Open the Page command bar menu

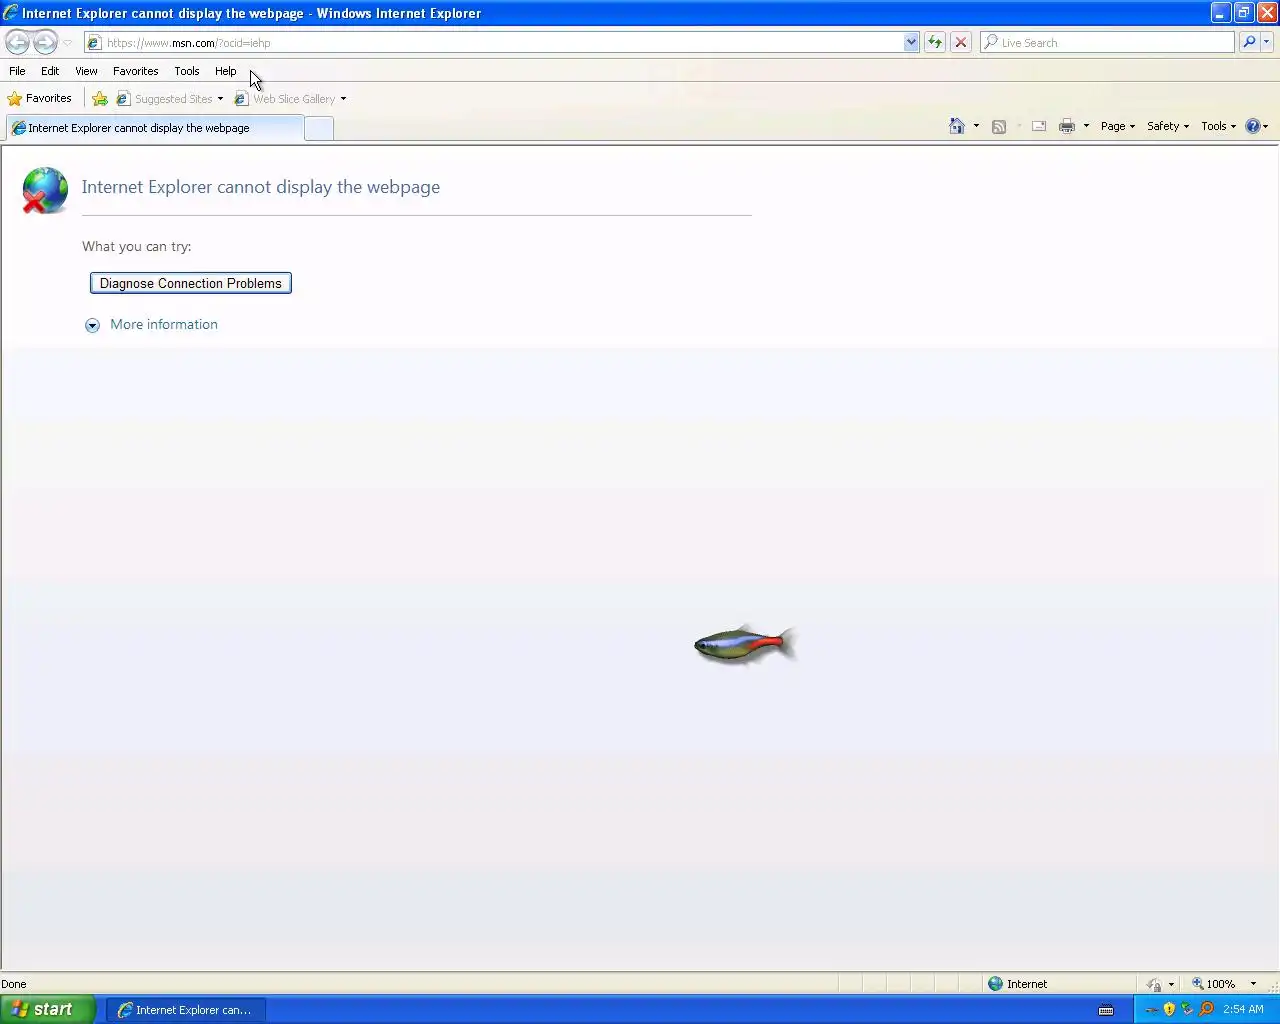pyautogui.click(x=1118, y=126)
